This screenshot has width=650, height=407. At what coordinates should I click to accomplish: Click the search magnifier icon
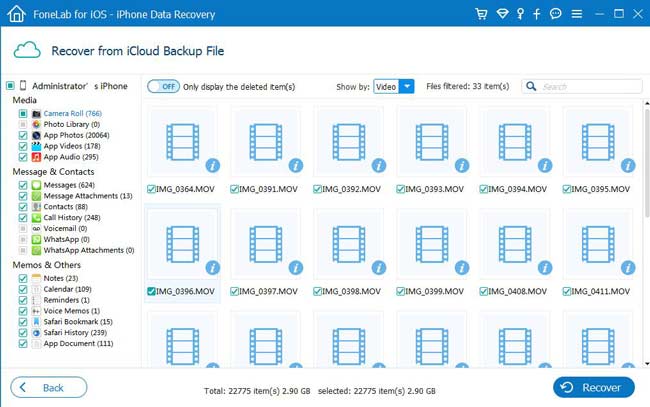pos(531,86)
